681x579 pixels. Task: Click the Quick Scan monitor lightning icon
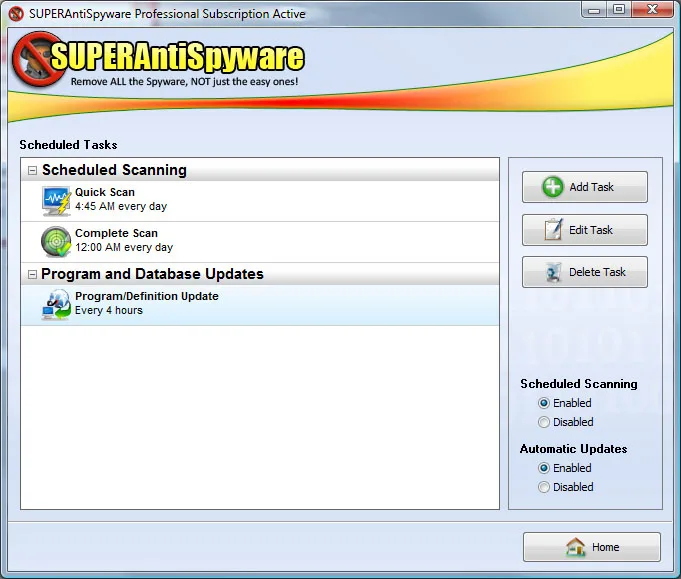click(56, 201)
